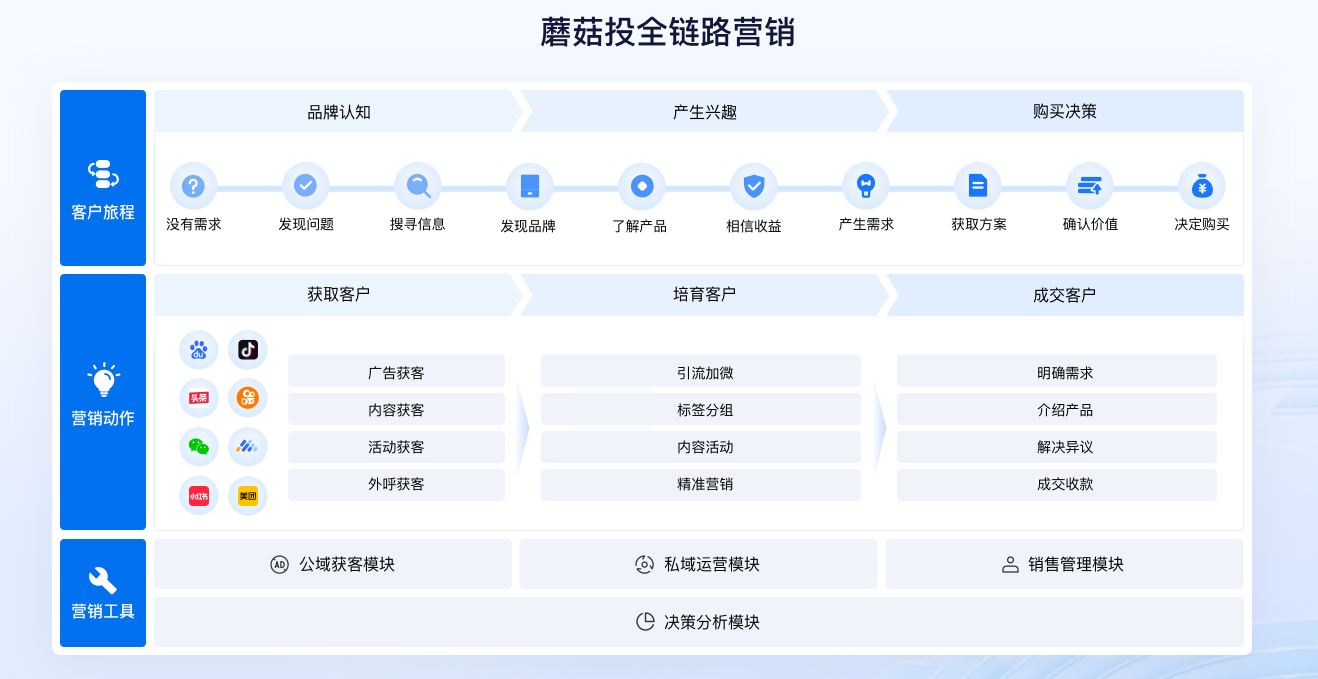Click the 标签分组 box
The width and height of the screenshot is (1318, 679).
coord(701,409)
